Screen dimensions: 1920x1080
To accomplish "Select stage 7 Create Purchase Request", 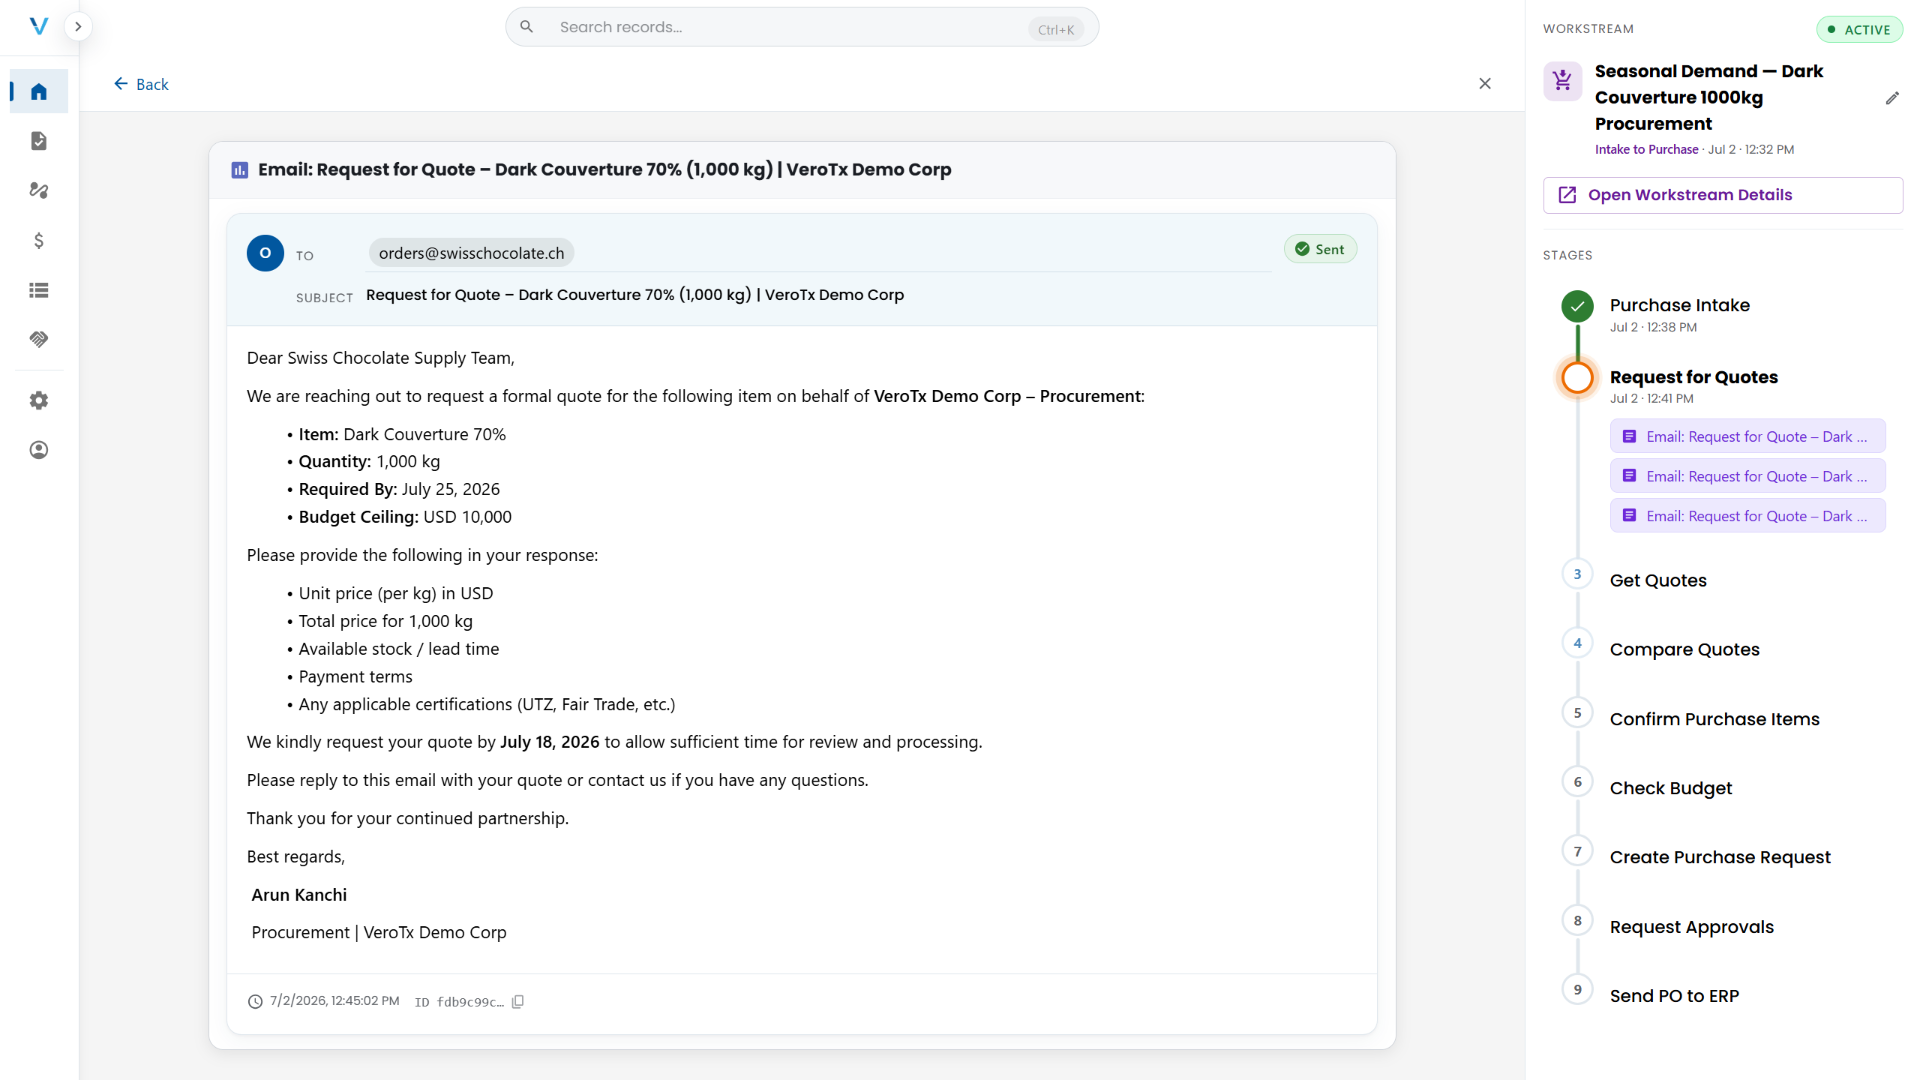I will (x=1720, y=857).
